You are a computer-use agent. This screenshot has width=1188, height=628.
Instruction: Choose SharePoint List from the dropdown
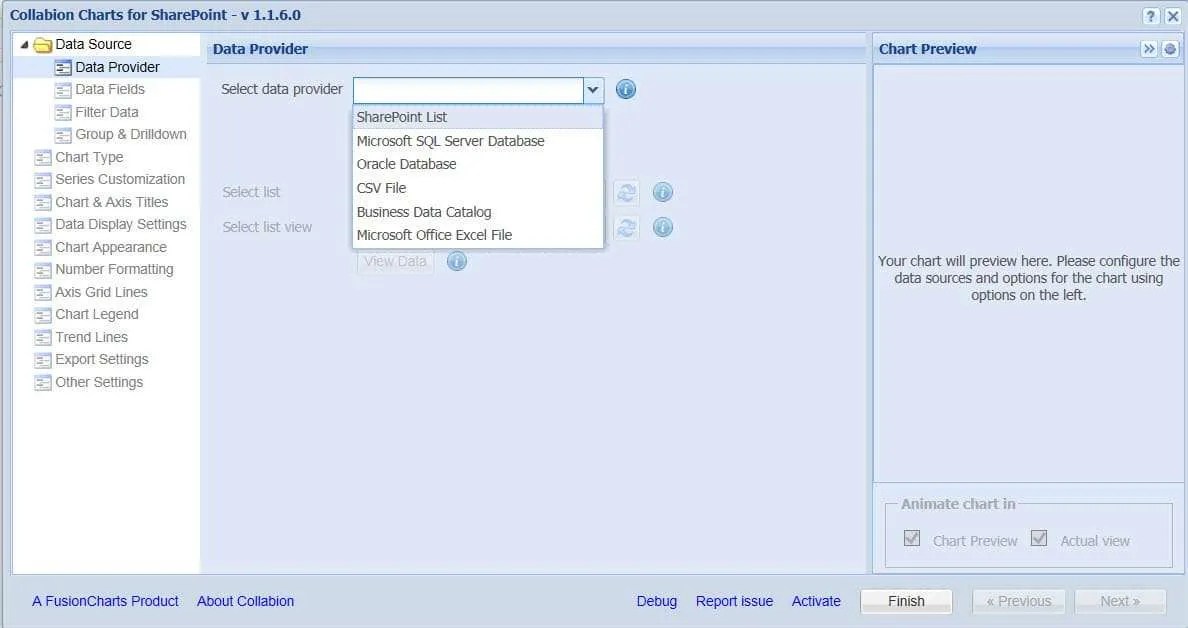[478, 117]
